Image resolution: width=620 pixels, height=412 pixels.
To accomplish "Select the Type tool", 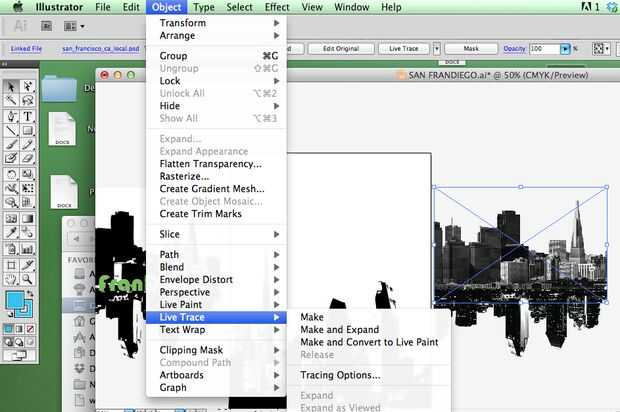I will point(27,116).
